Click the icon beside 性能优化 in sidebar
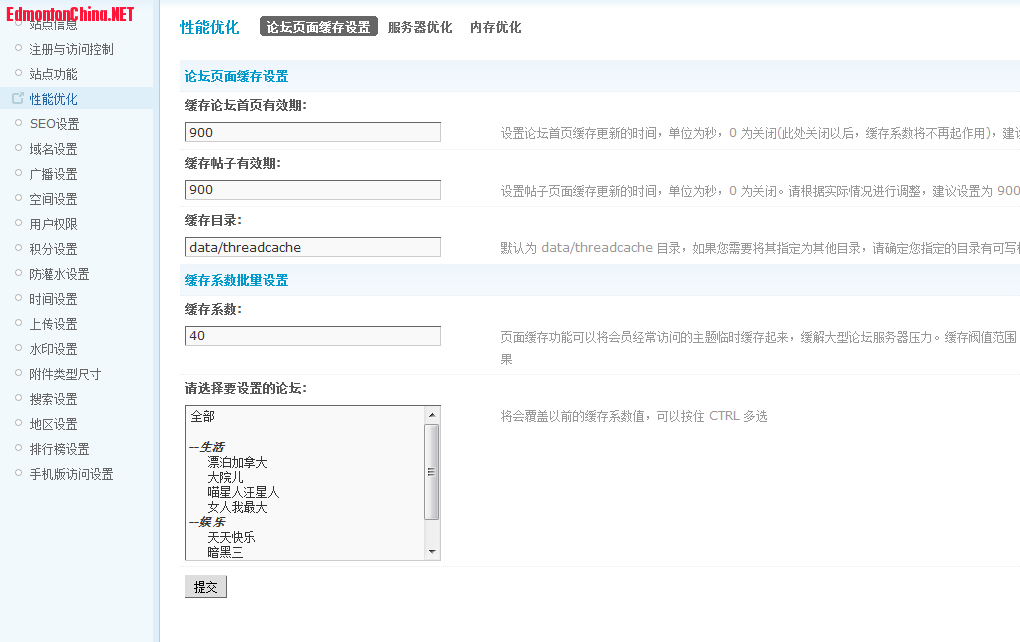The image size is (1020, 642). pyautogui.click(x=18, y=99)
